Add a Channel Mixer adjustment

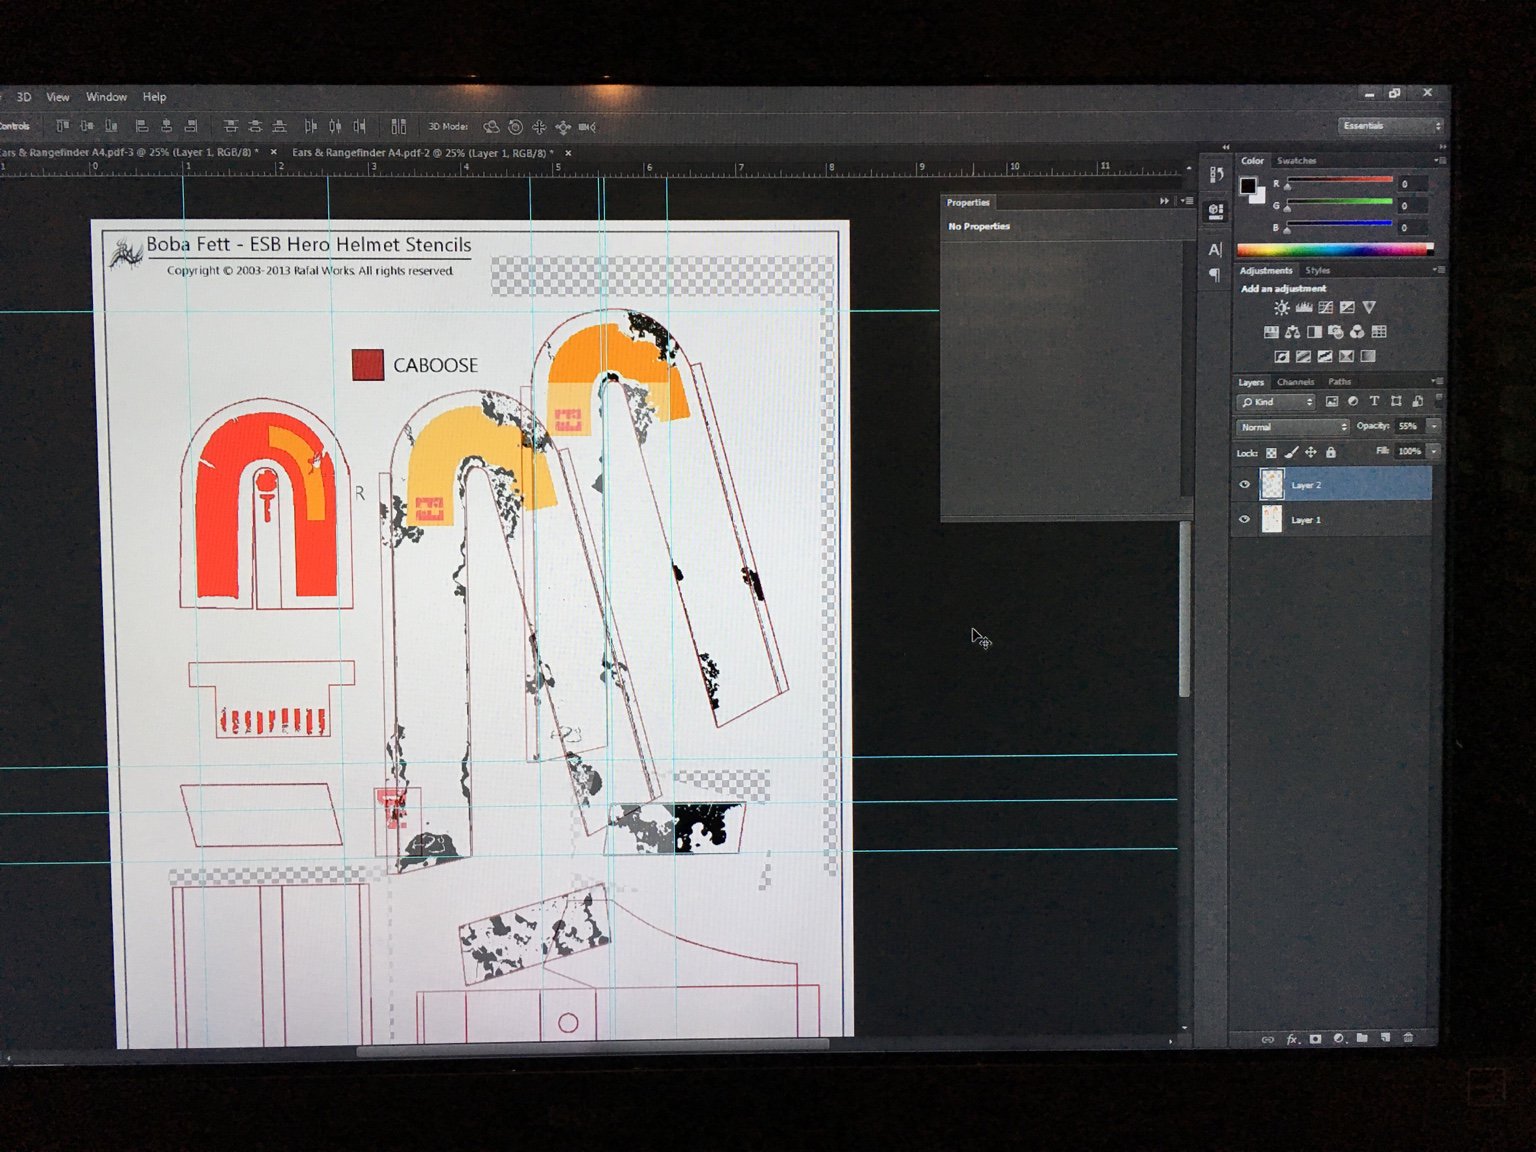coord(1357,332)
